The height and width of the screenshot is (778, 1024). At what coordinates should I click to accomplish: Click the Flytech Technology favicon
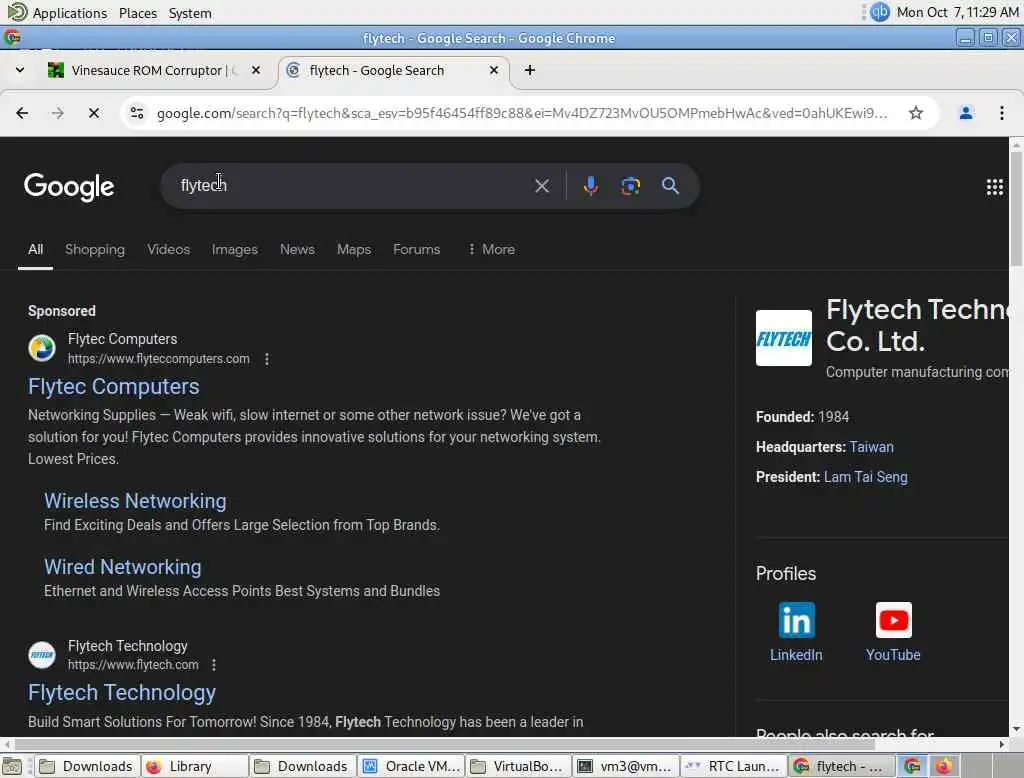pos(42,655)
